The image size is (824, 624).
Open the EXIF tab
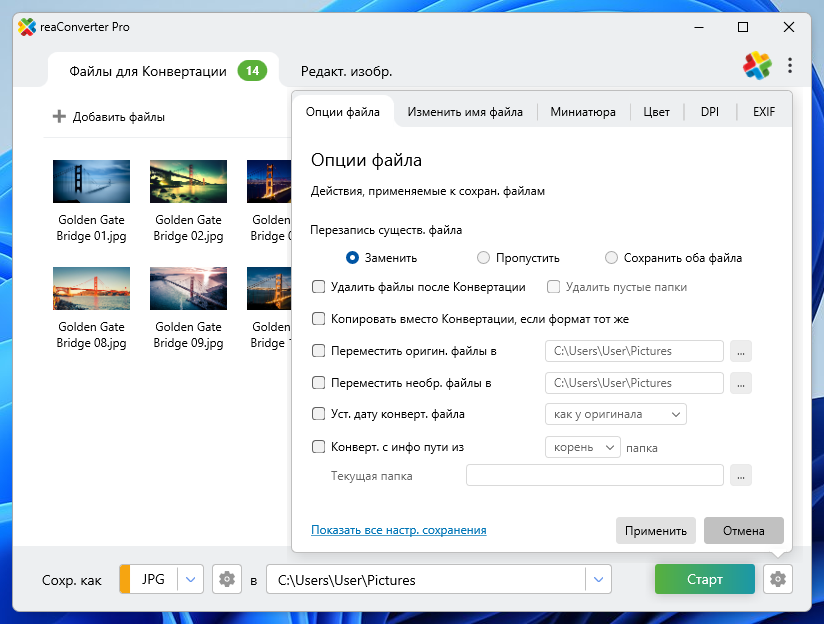(764, 112)
